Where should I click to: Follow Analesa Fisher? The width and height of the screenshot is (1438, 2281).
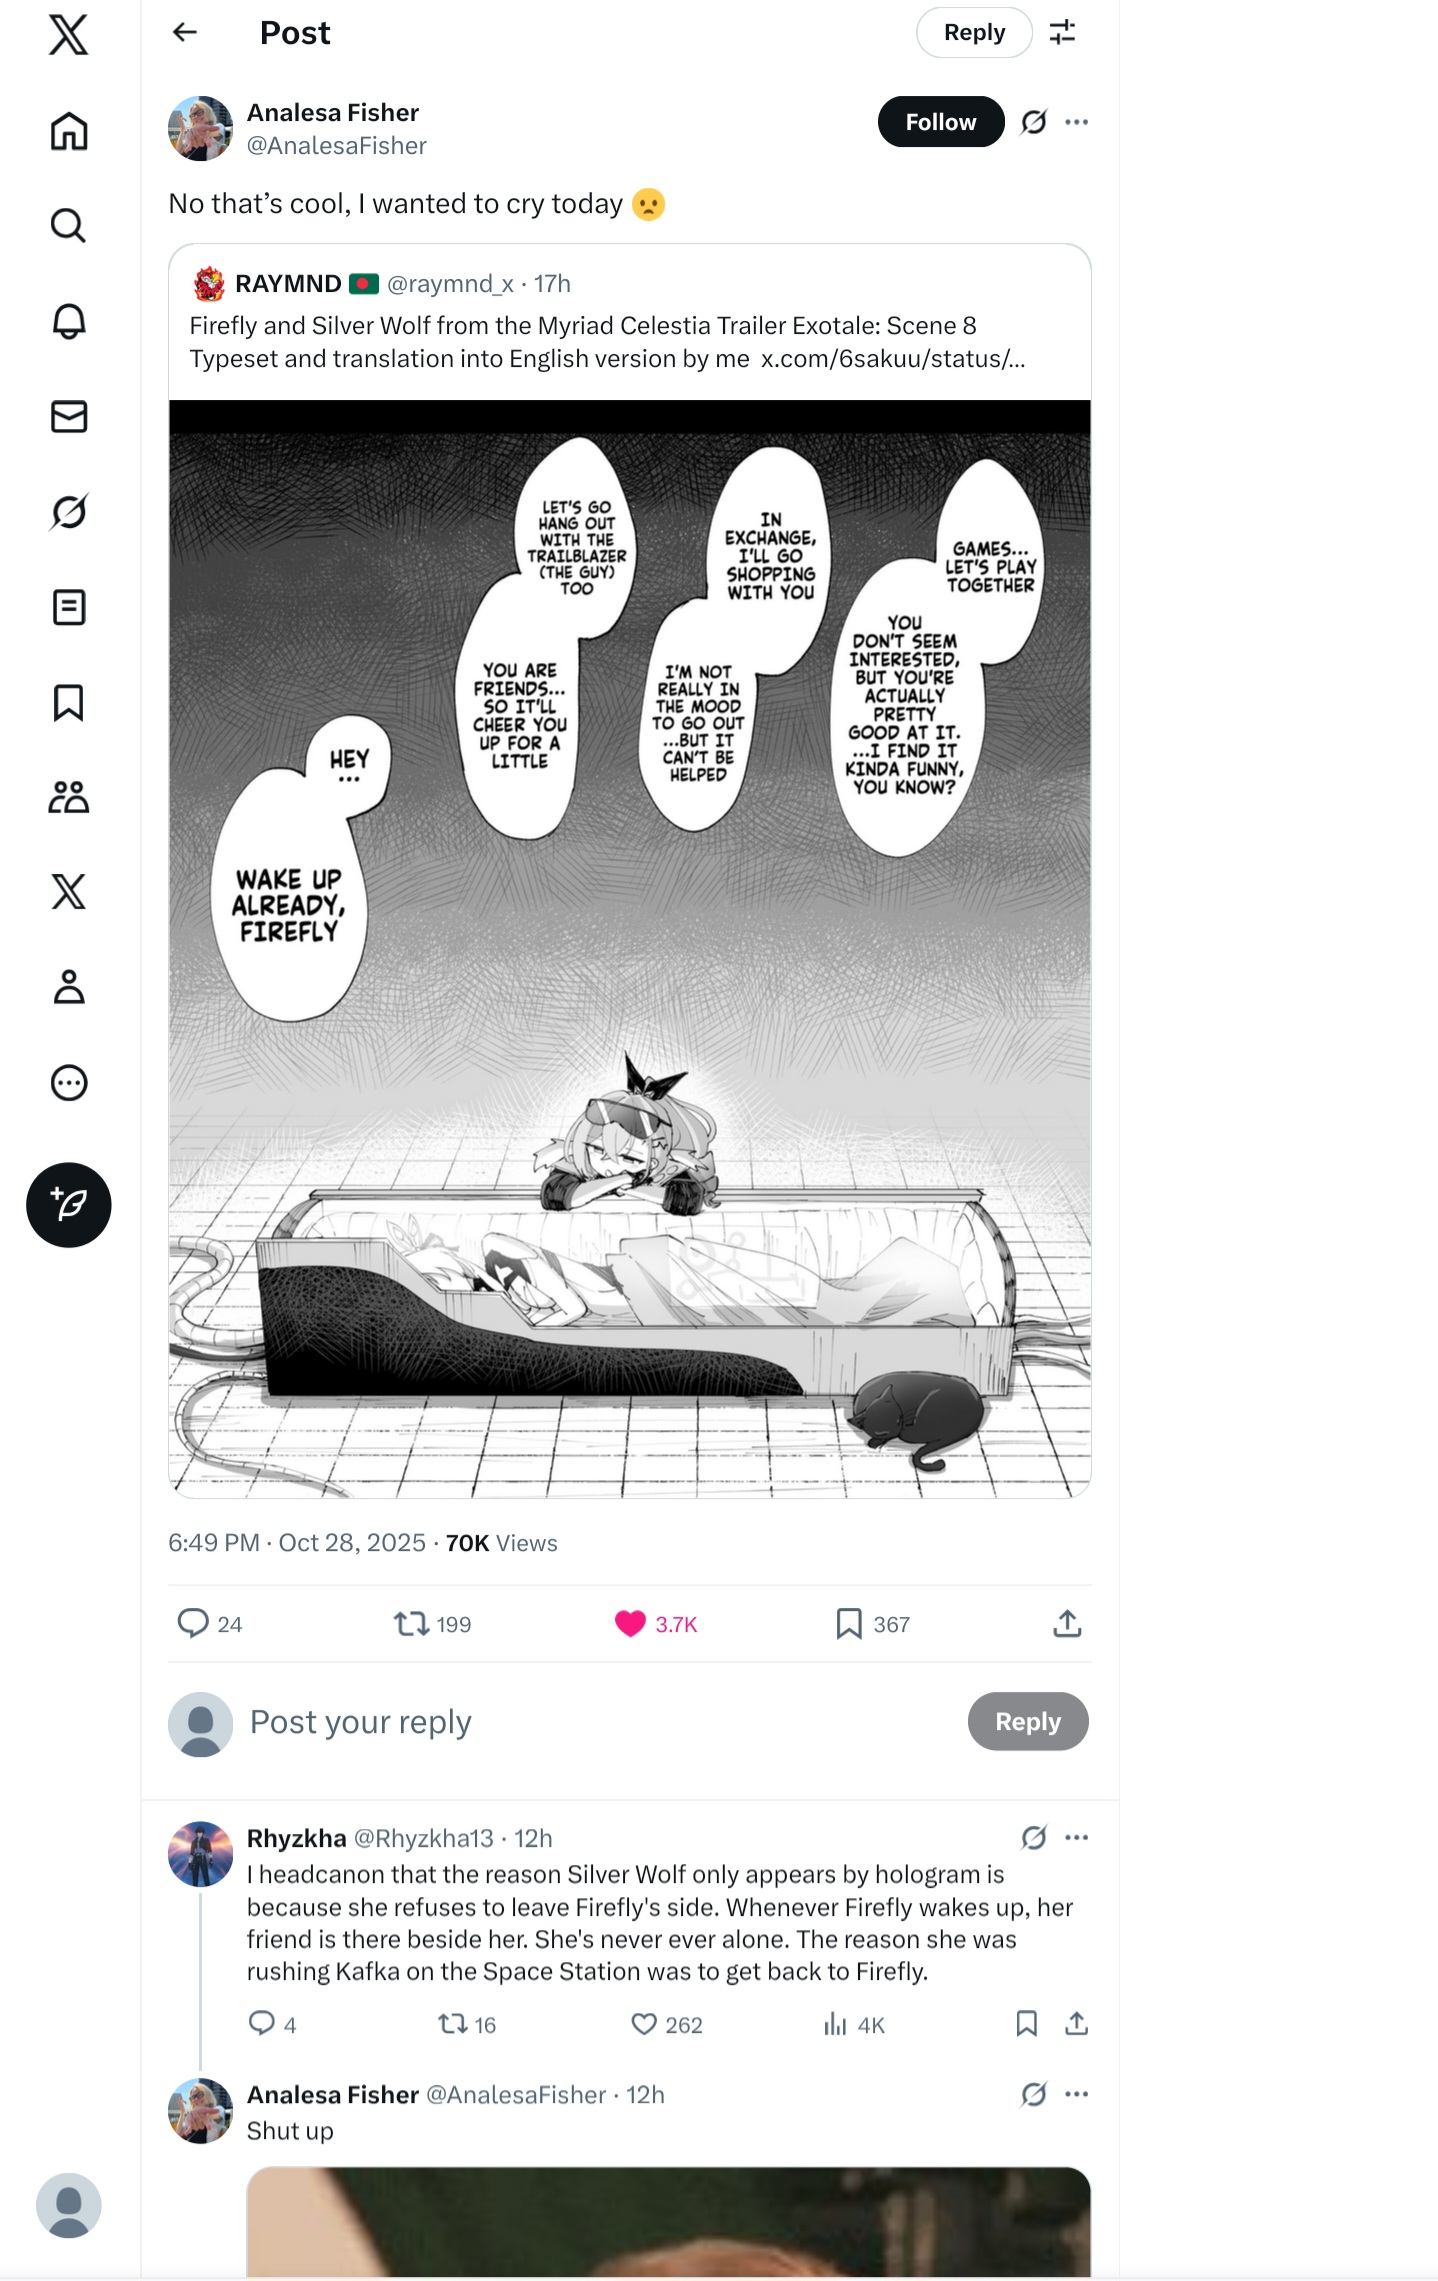pos(941,122)
